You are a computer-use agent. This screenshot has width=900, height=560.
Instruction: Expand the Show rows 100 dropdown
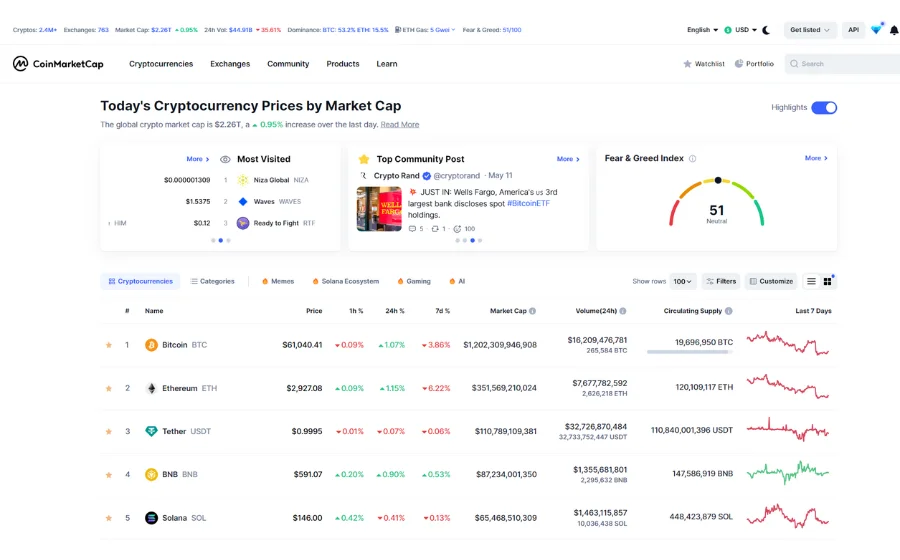(684, 282)
